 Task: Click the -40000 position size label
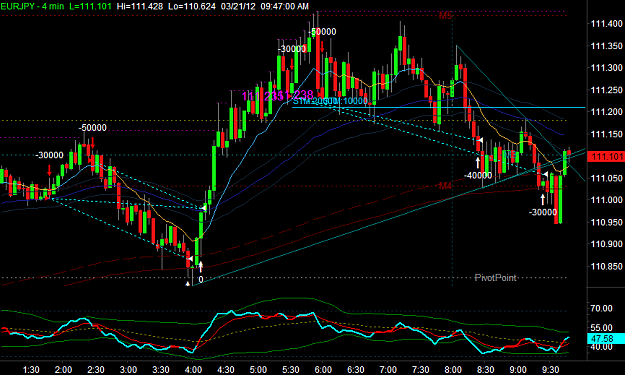(x=478, y=175)
